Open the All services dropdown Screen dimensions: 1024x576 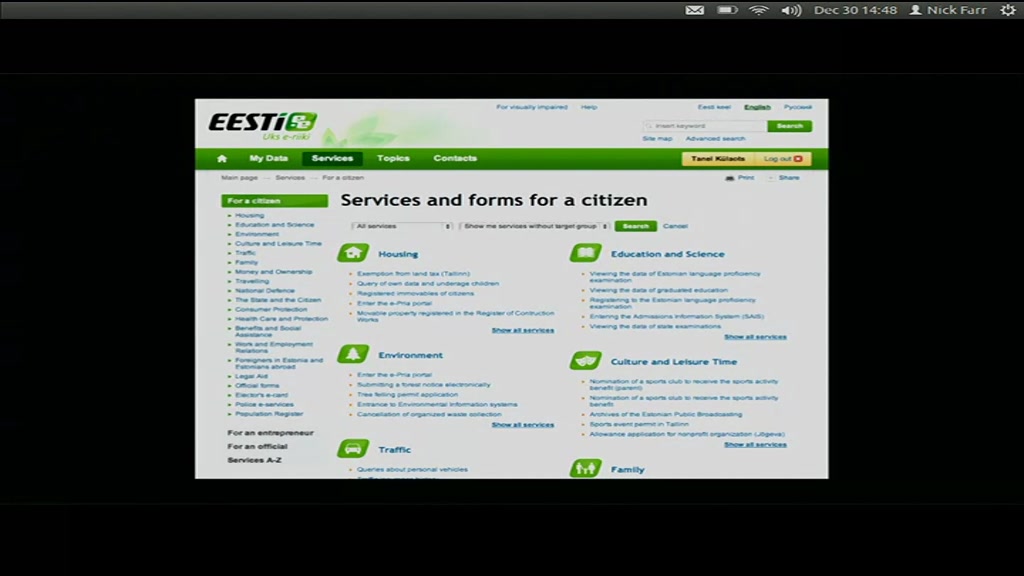402,226
